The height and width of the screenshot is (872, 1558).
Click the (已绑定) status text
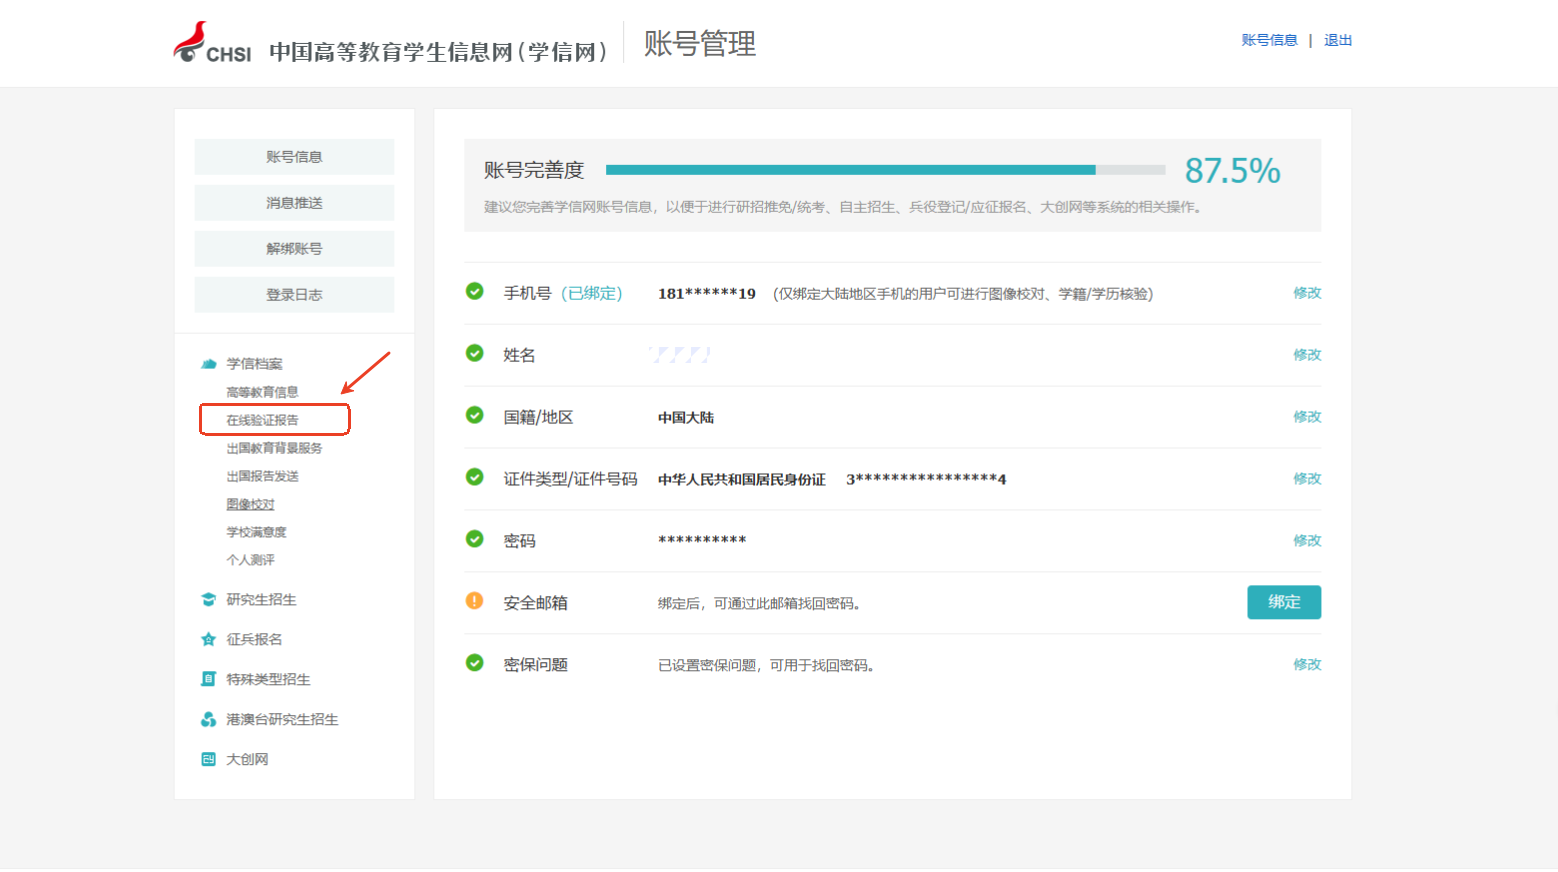tap(592, 293)
